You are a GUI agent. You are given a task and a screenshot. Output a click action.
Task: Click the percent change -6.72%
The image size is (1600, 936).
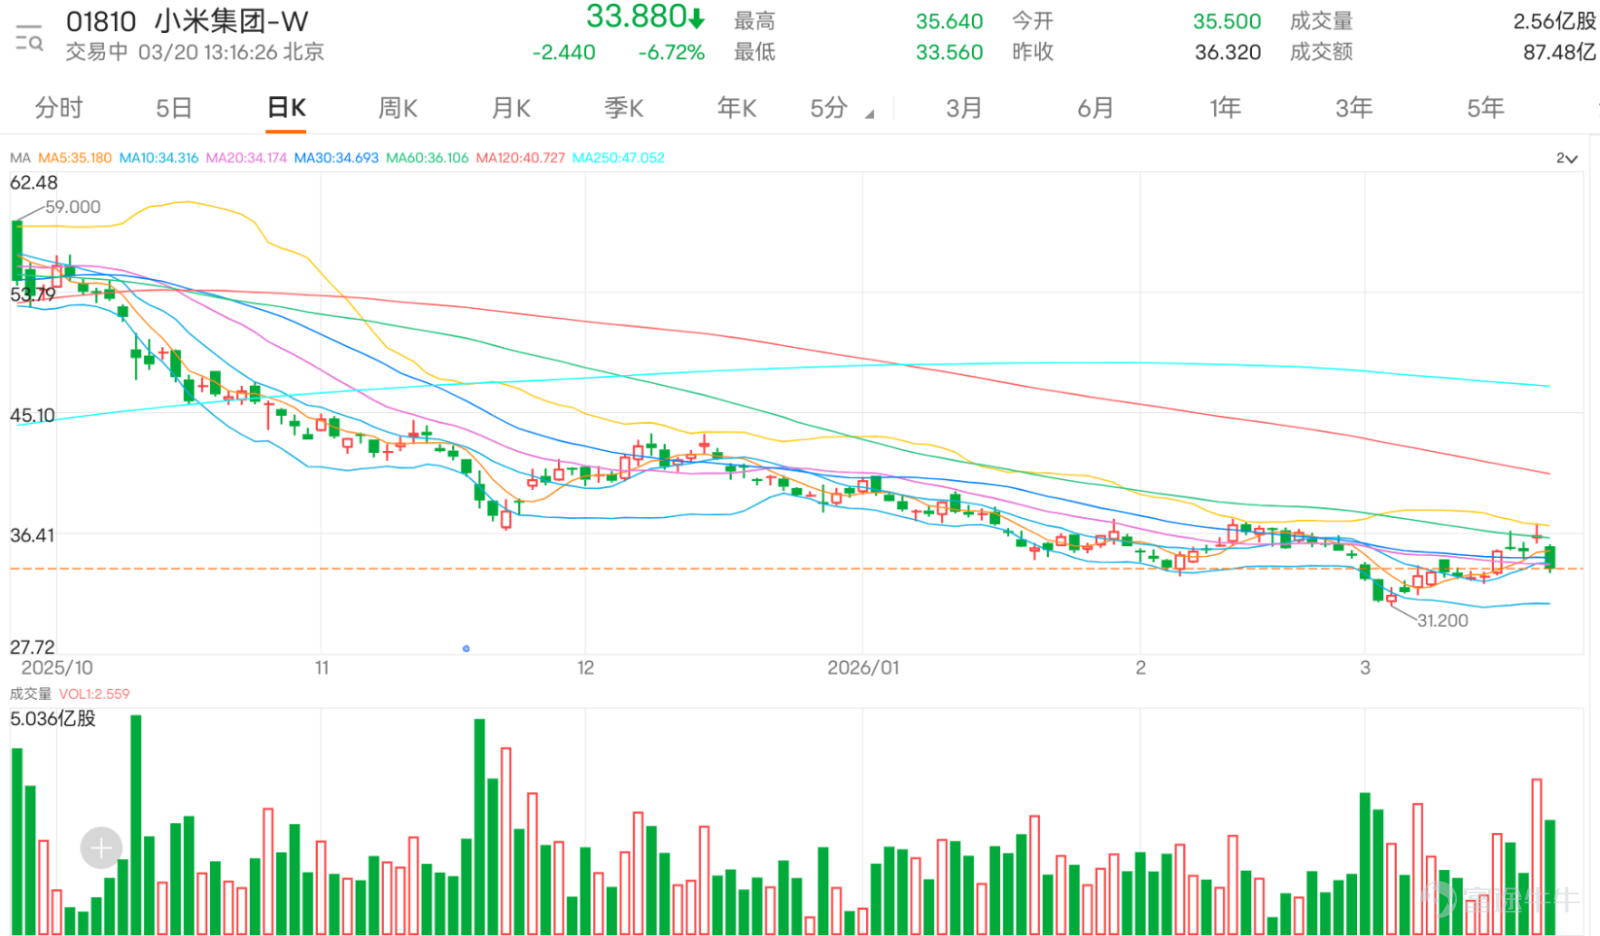click(672, 52)
